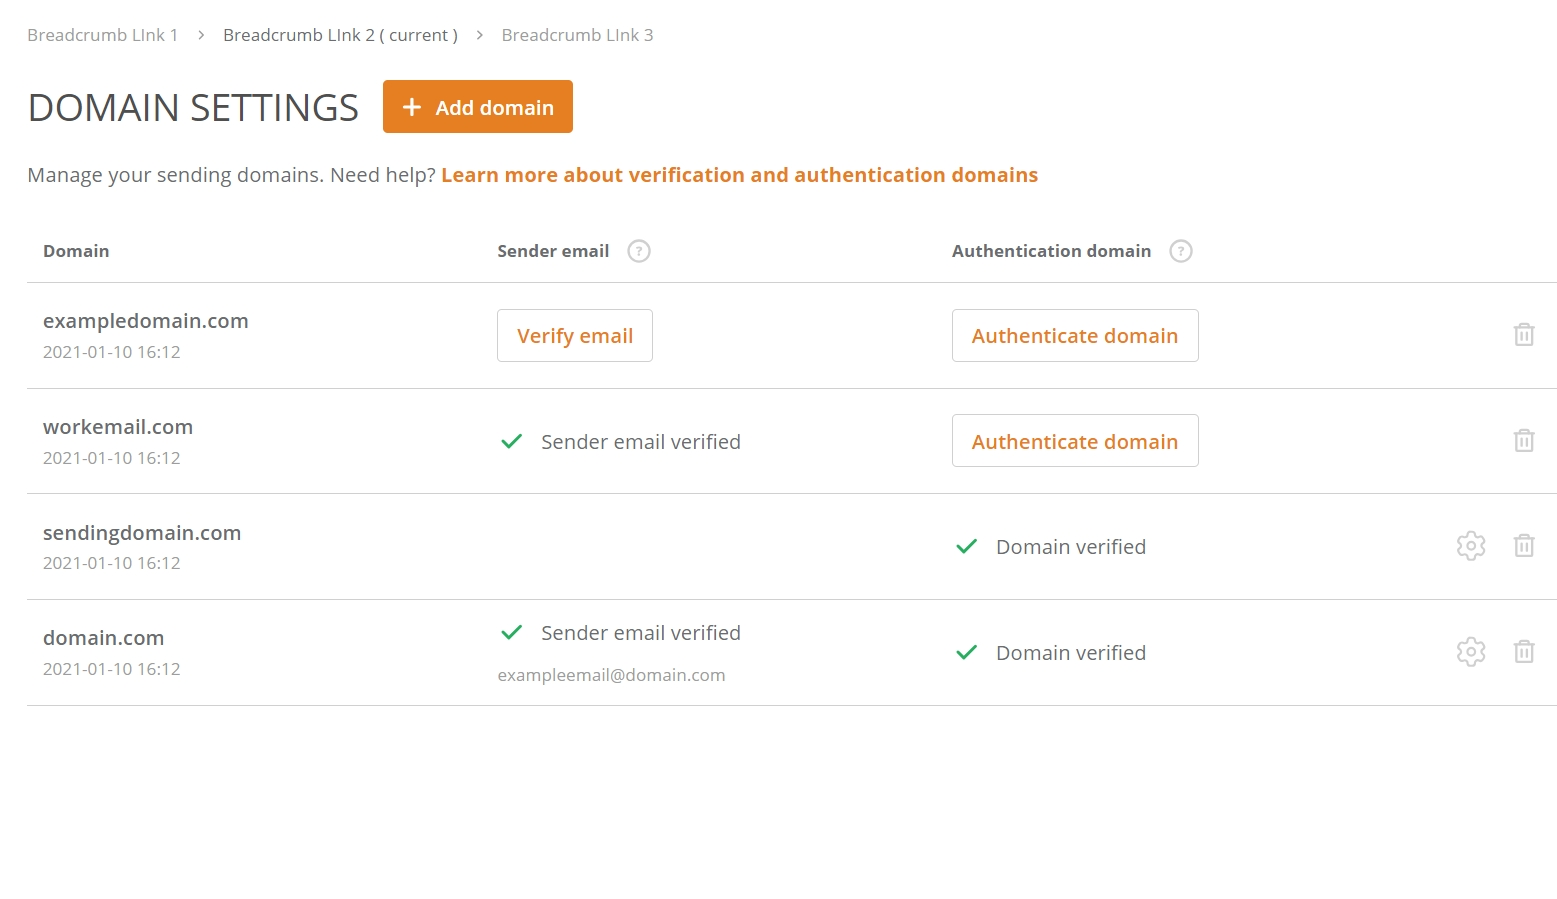Open settings gear for domain.com

1470,652
